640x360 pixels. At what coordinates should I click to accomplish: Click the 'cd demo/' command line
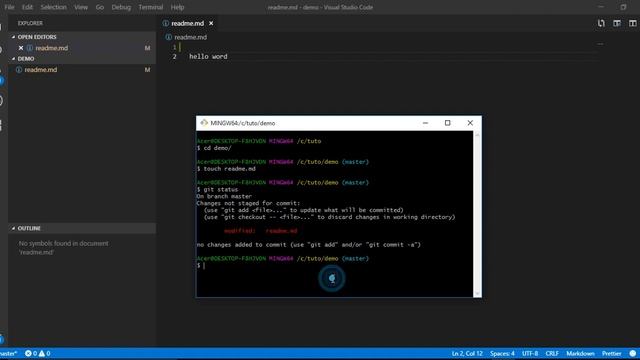(x=214, y=148)
